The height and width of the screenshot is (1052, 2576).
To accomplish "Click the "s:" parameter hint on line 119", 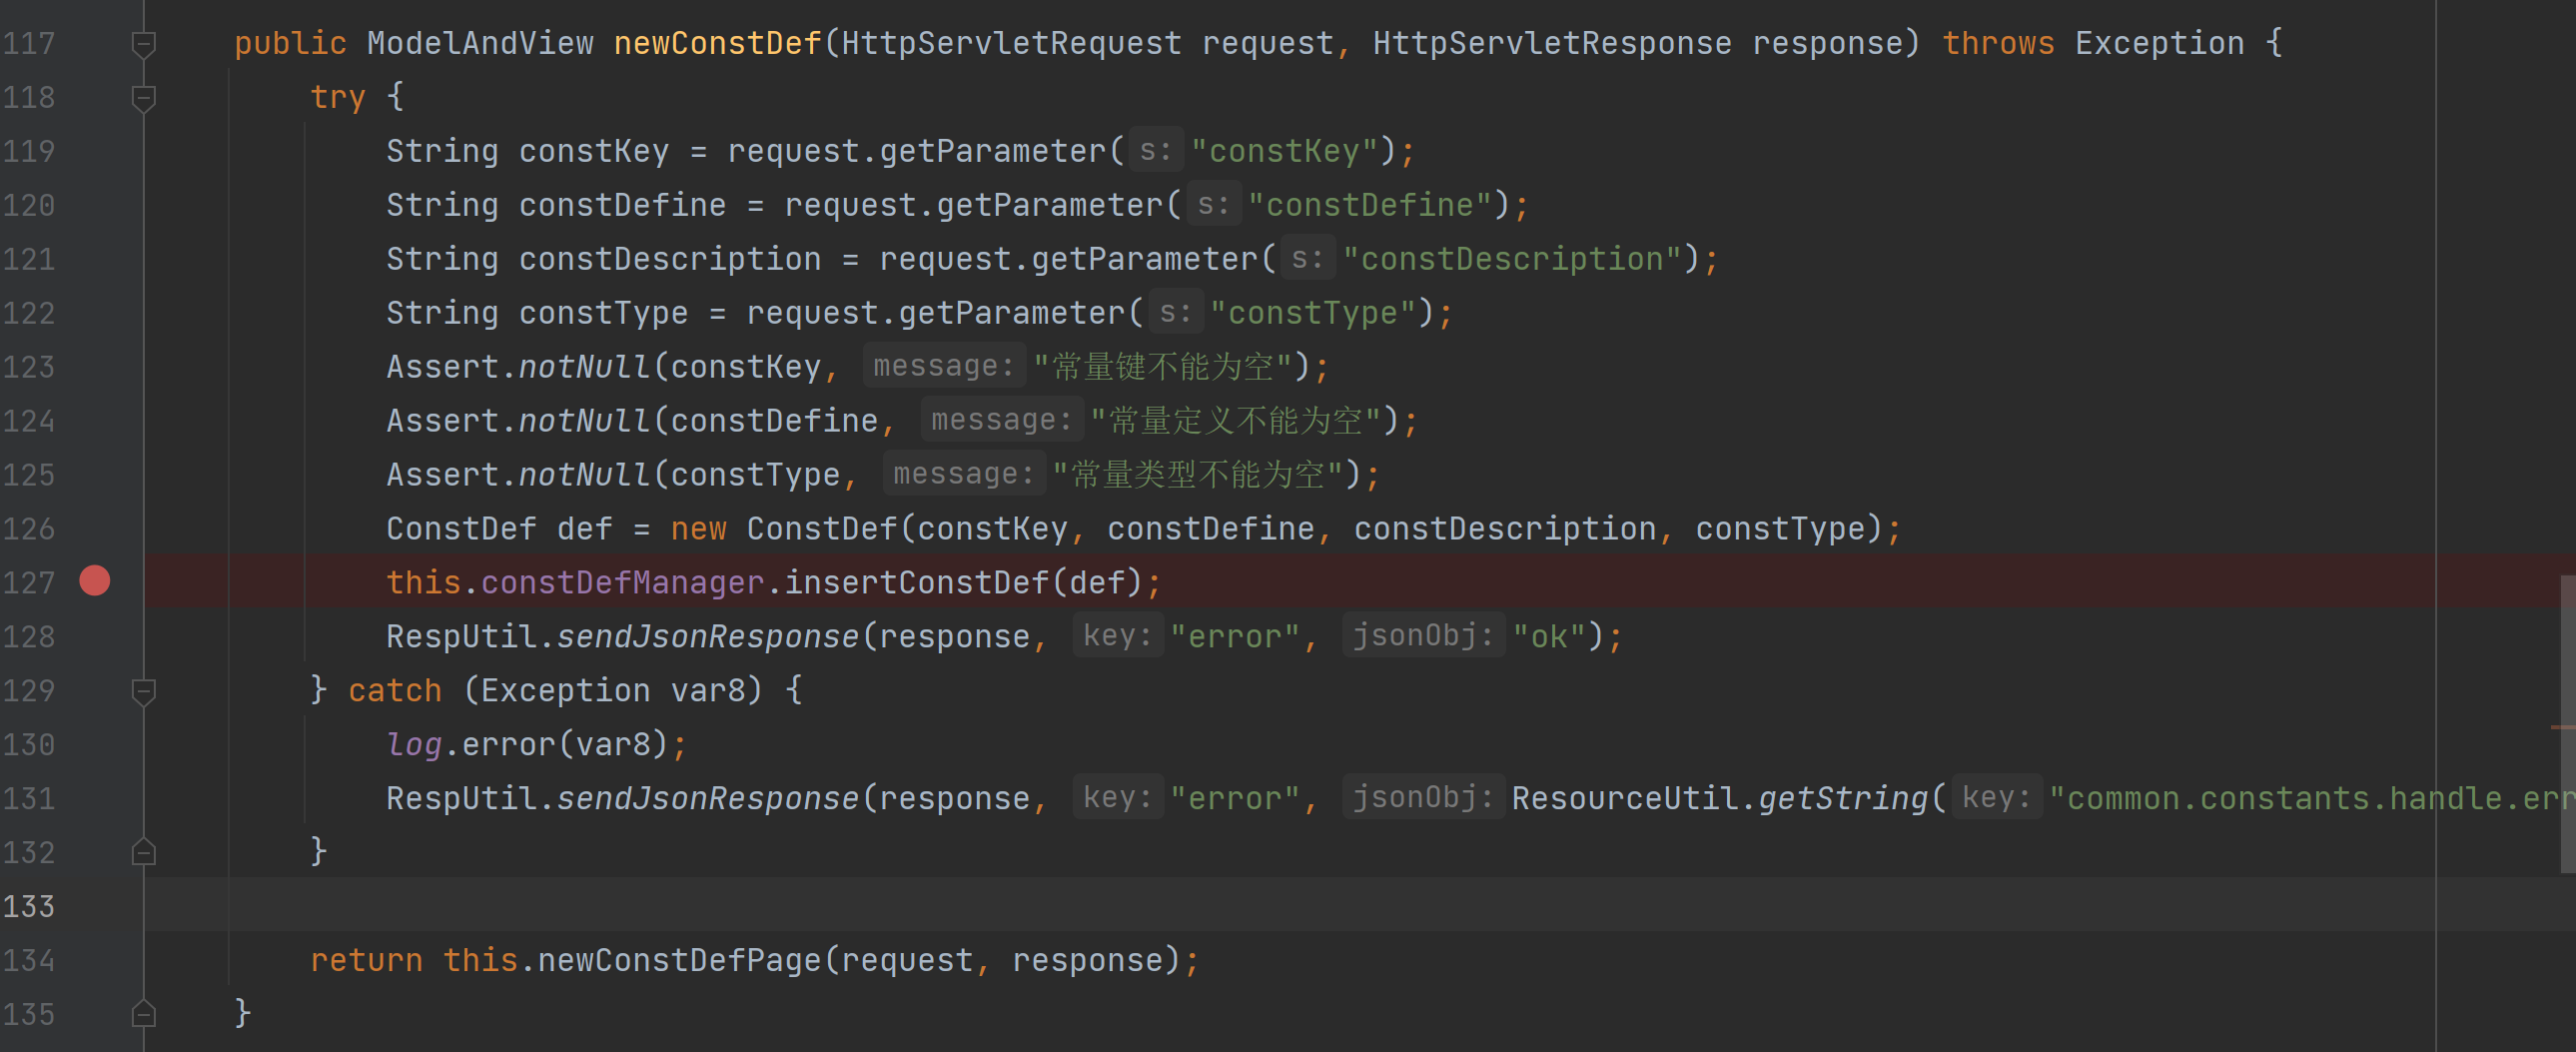I will [x=1155, y=151].
